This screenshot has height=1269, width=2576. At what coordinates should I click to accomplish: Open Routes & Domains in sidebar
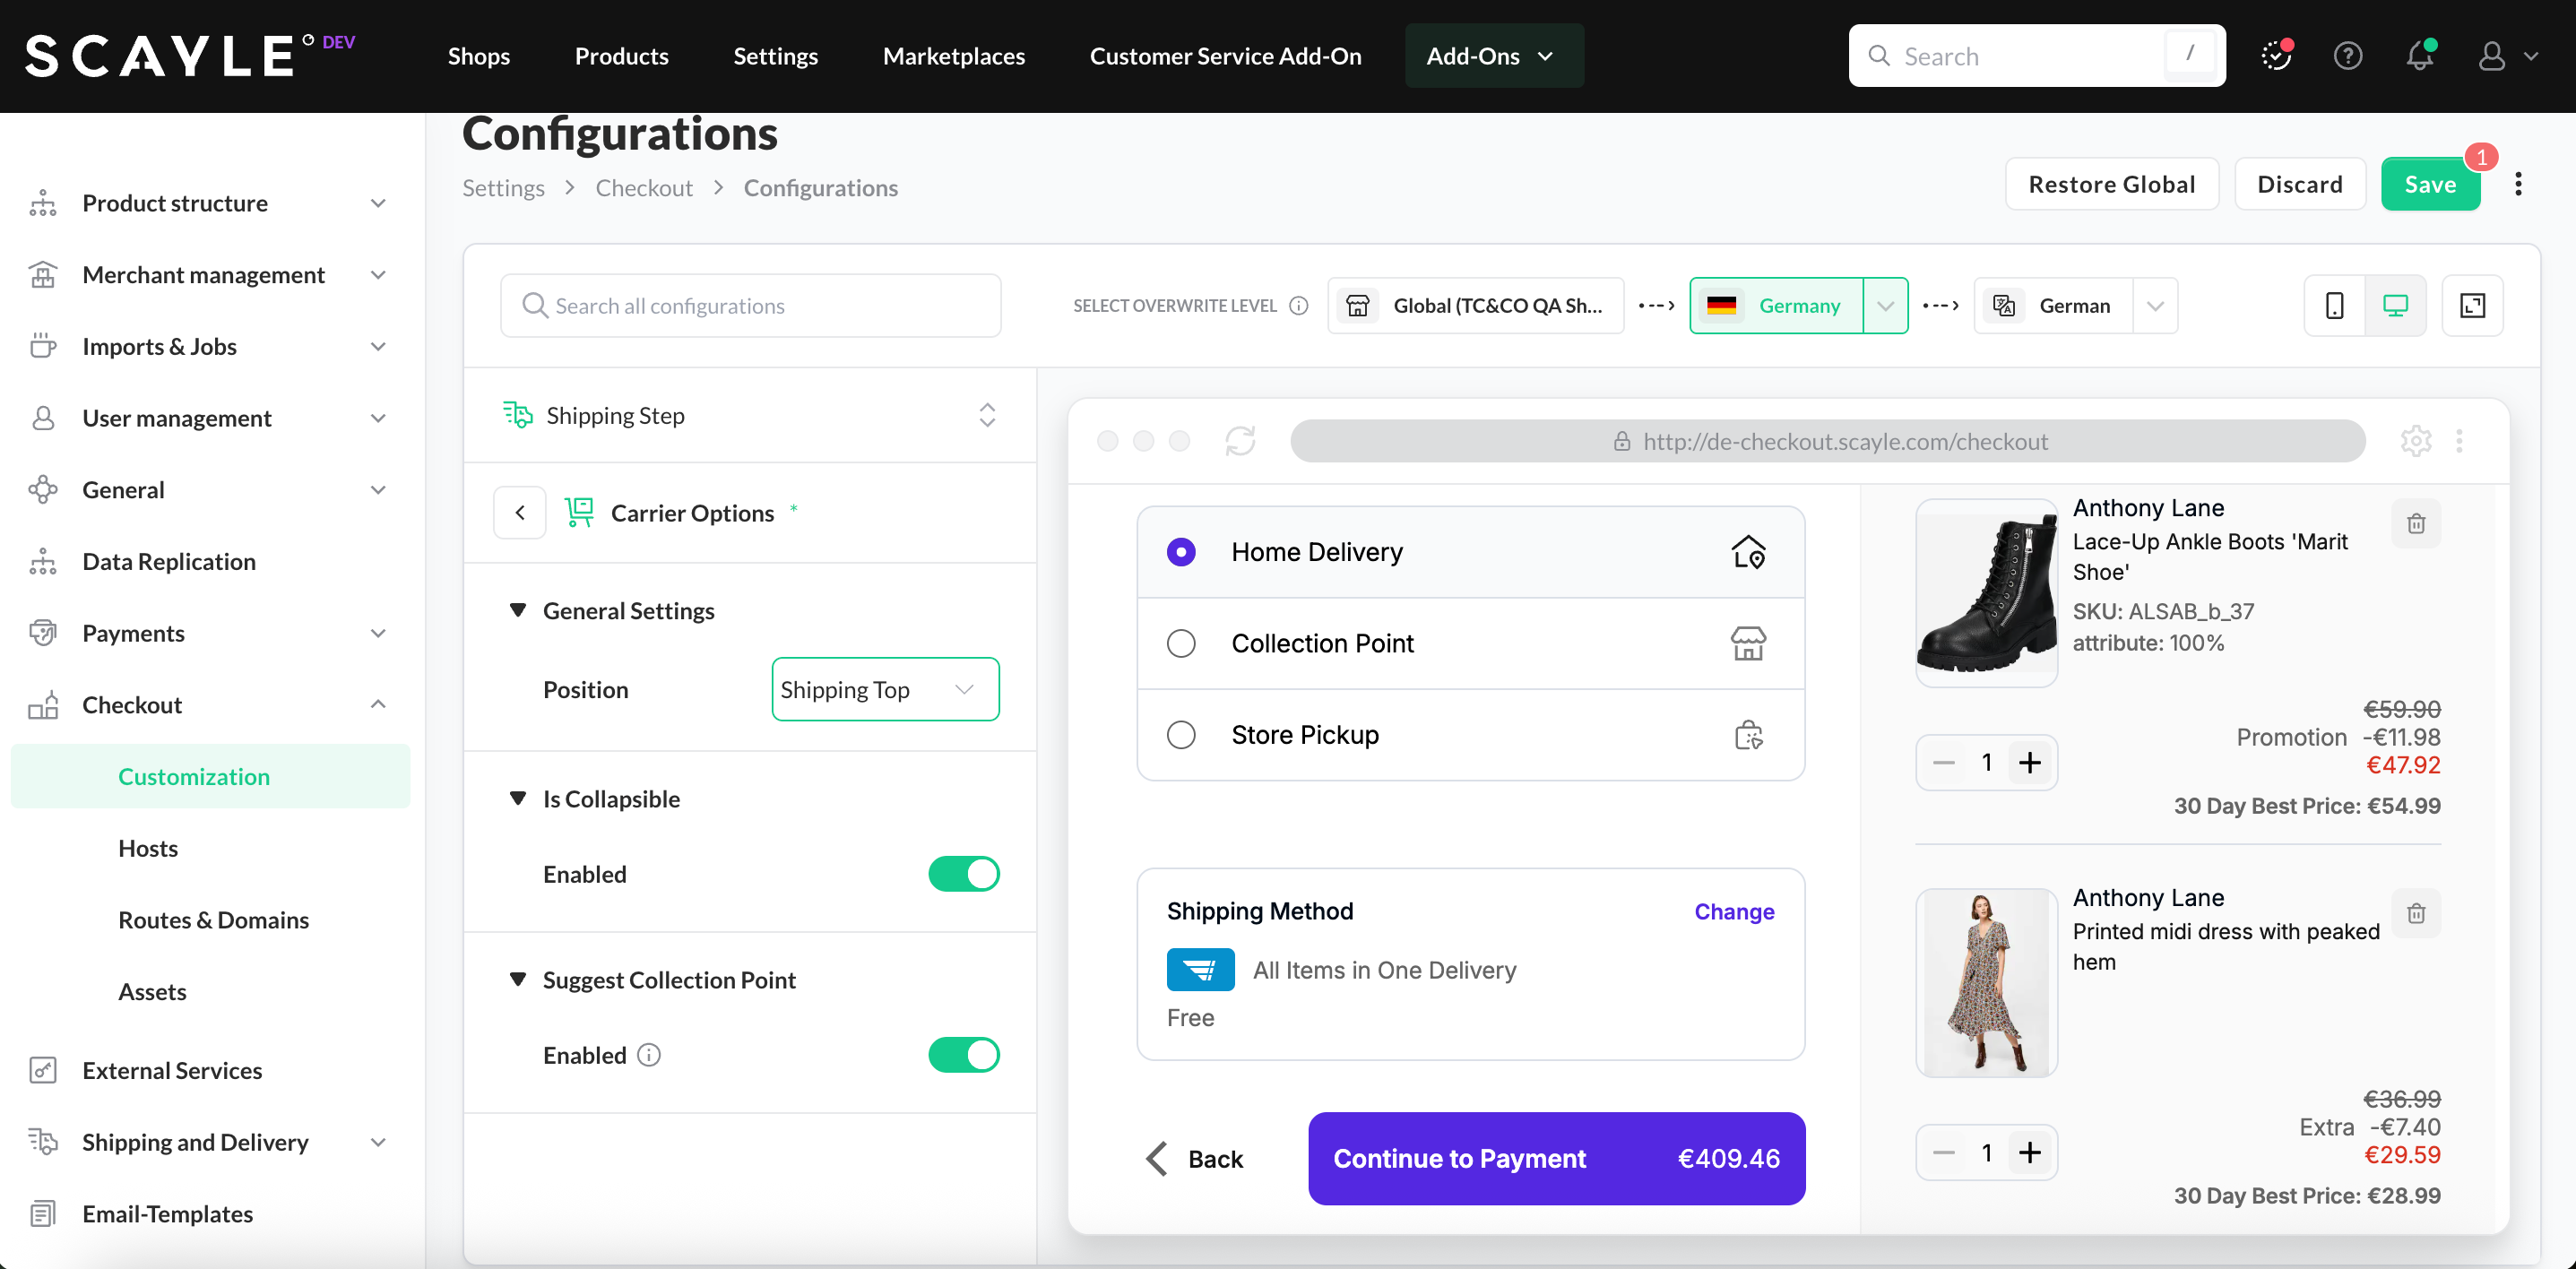pyautogui.click(x=213, y=920)
